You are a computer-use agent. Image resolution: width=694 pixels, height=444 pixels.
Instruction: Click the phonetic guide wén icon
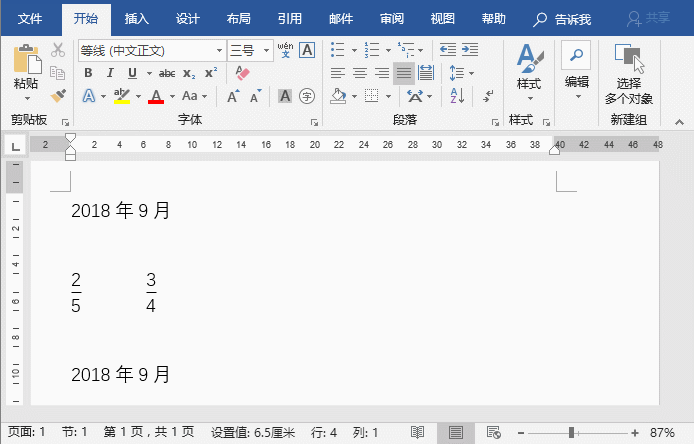(x=285, y=50)
